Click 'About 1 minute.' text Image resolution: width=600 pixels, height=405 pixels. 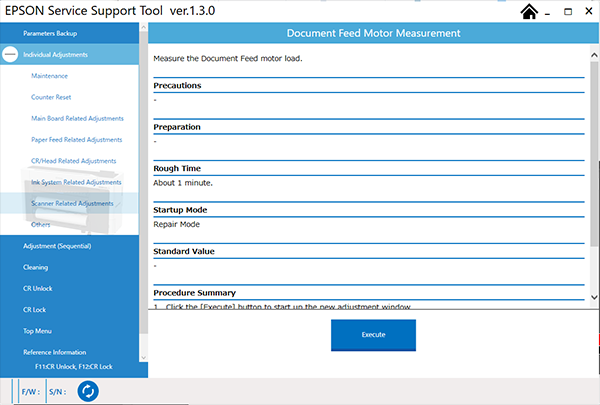(x=183, y=183)
